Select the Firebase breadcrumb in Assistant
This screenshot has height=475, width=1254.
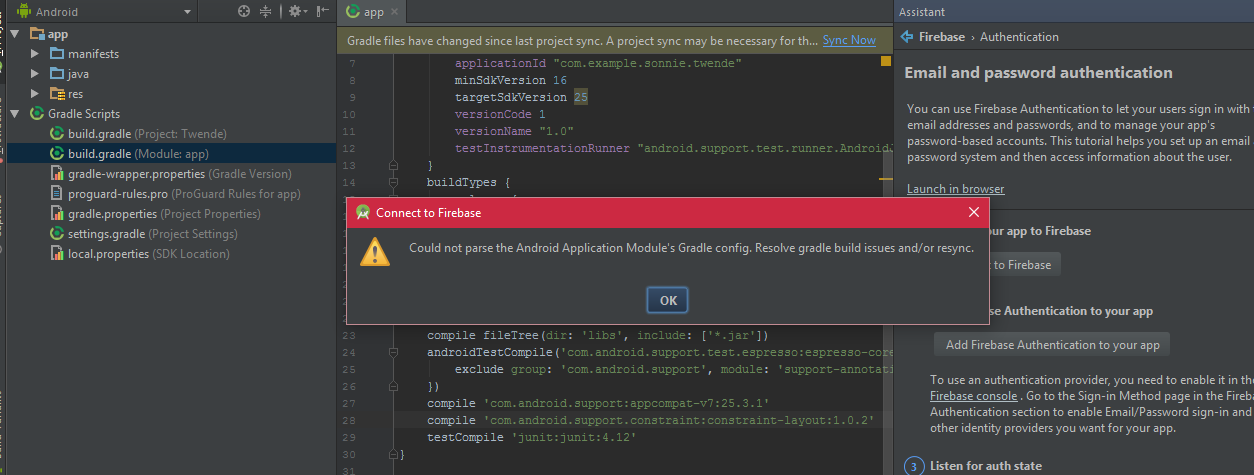tap(942, 37)
